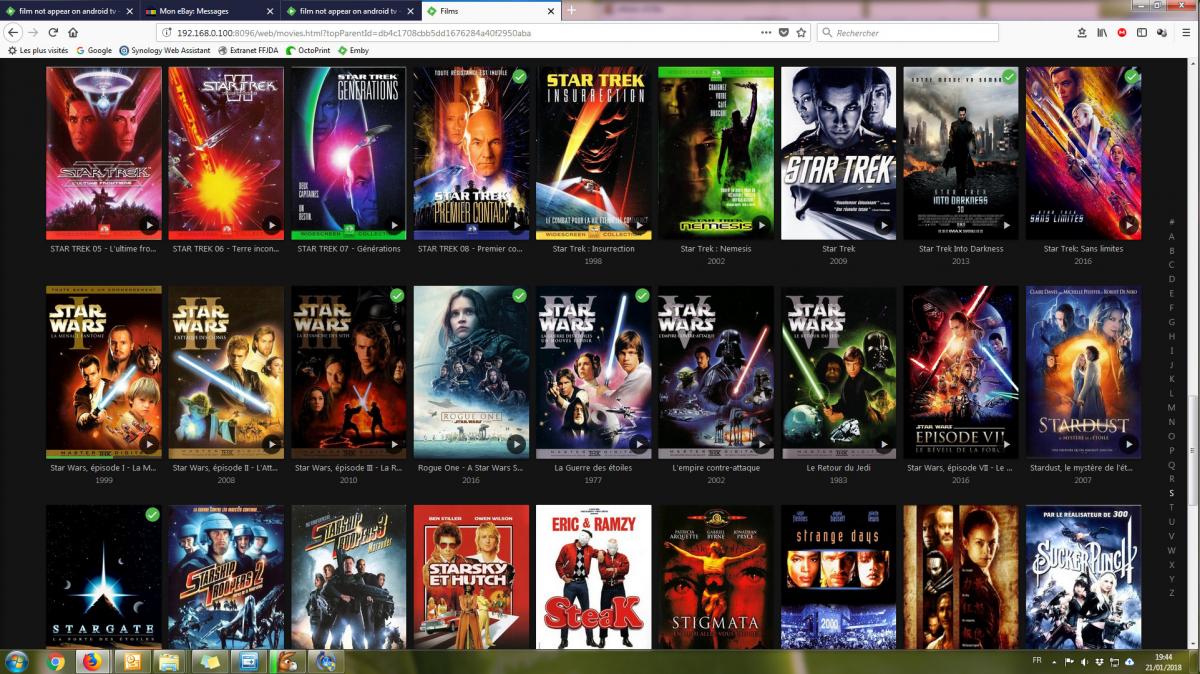This screenshot has width=1200, height=674.
Task: Click play icon on Star Wars épisode VII
Action: point(1006,444)
